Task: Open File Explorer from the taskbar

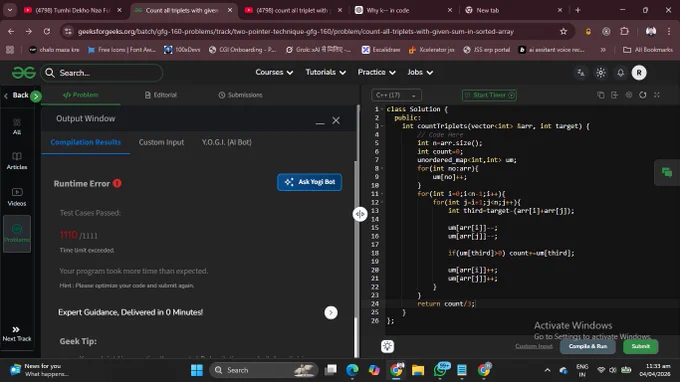Action: [x=418, y=370]
